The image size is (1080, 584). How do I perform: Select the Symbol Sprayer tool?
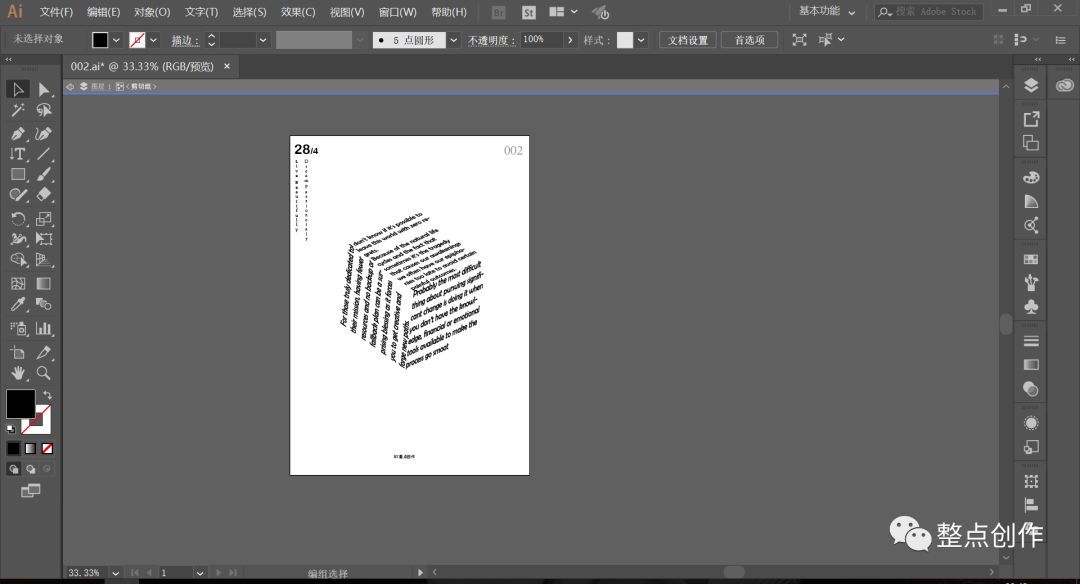tap(18, 328)
